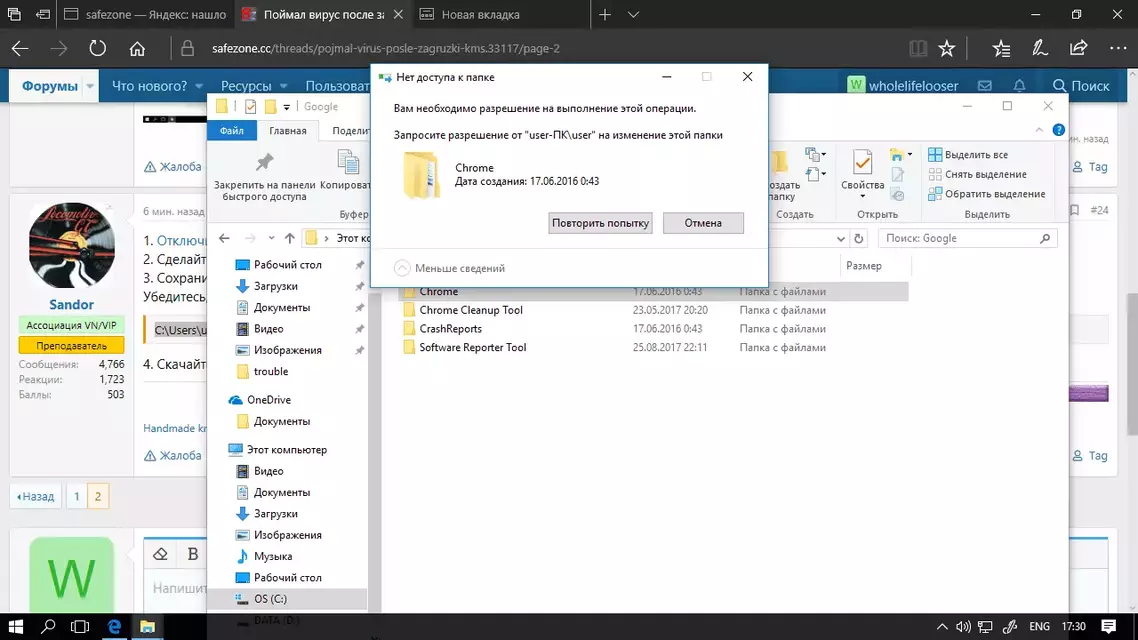This screenshot has width=1138, height=640.
Task: Go back in the Edge browser
Action: [x=20, y=49]
